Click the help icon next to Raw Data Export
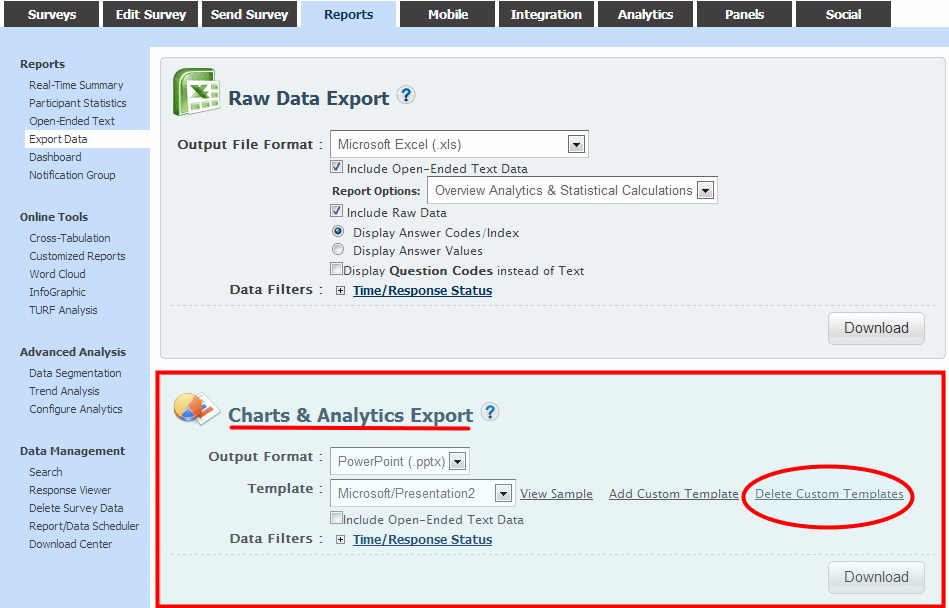This screenshot has height=608, width=949. click(x=405, y=96)
